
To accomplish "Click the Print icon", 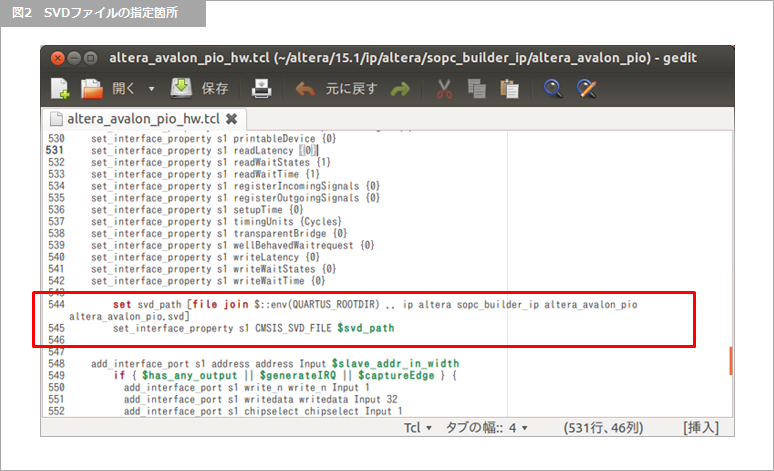I will pos(261,89).
